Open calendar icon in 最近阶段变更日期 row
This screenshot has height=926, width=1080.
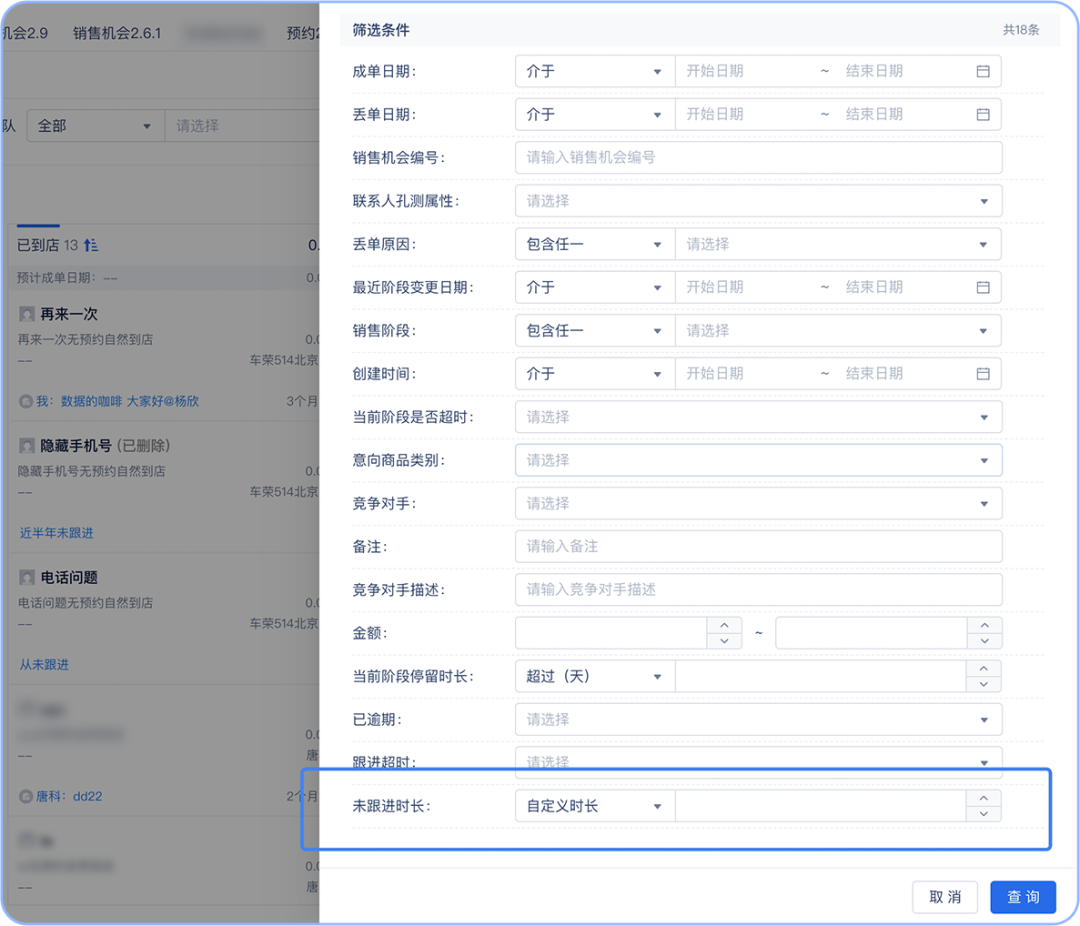click(983, 287)
